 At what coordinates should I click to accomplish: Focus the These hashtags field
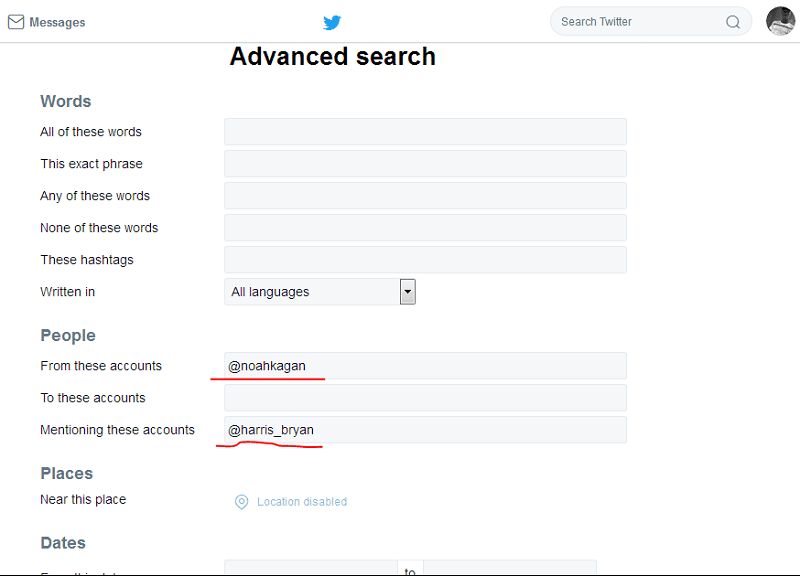click(426, 260)
